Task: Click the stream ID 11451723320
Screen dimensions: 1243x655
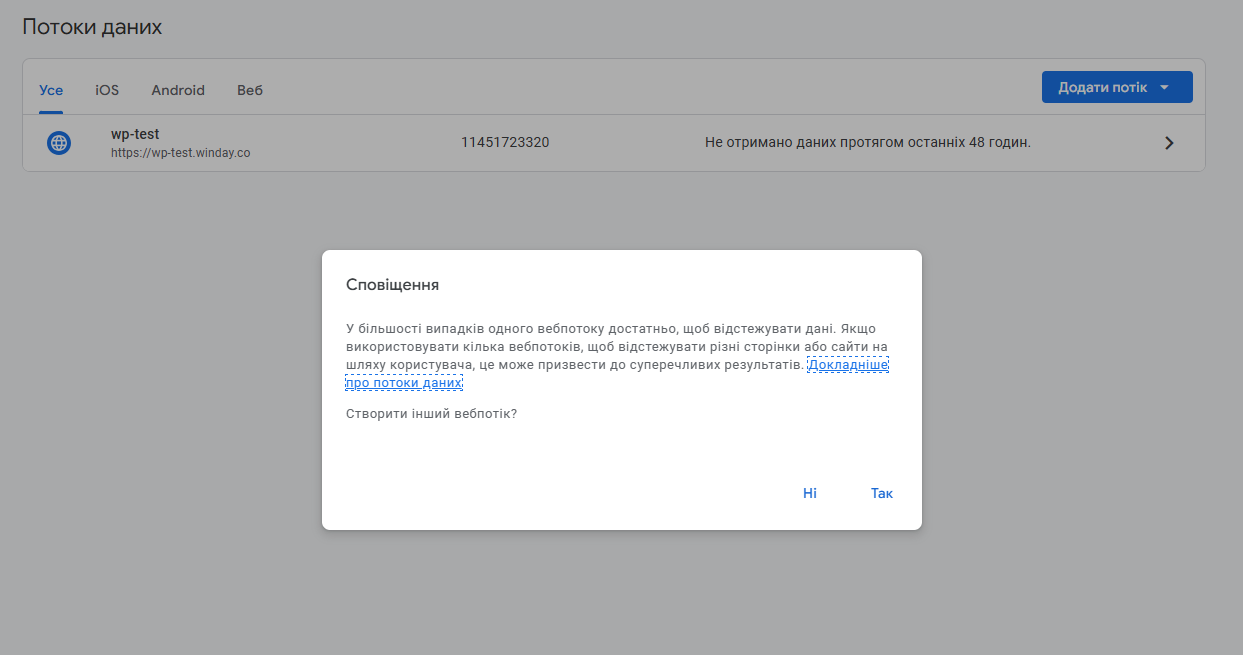Action: coord(505,143)
